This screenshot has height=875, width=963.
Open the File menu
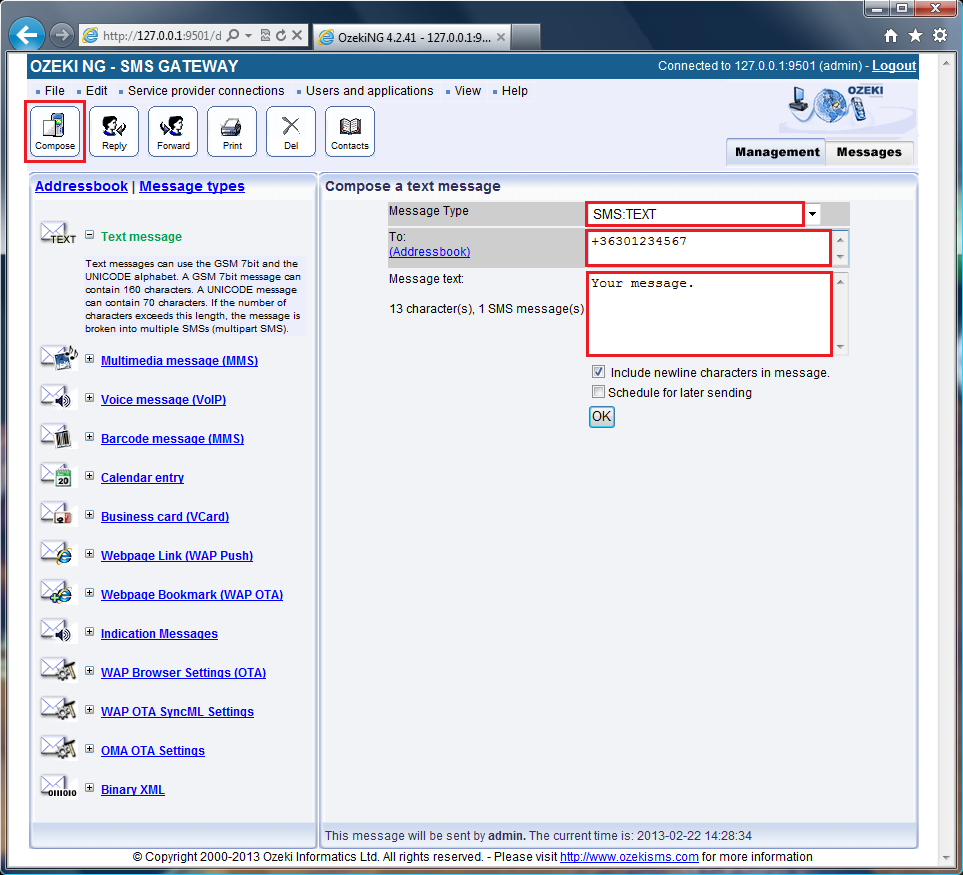tap(54, 91)
